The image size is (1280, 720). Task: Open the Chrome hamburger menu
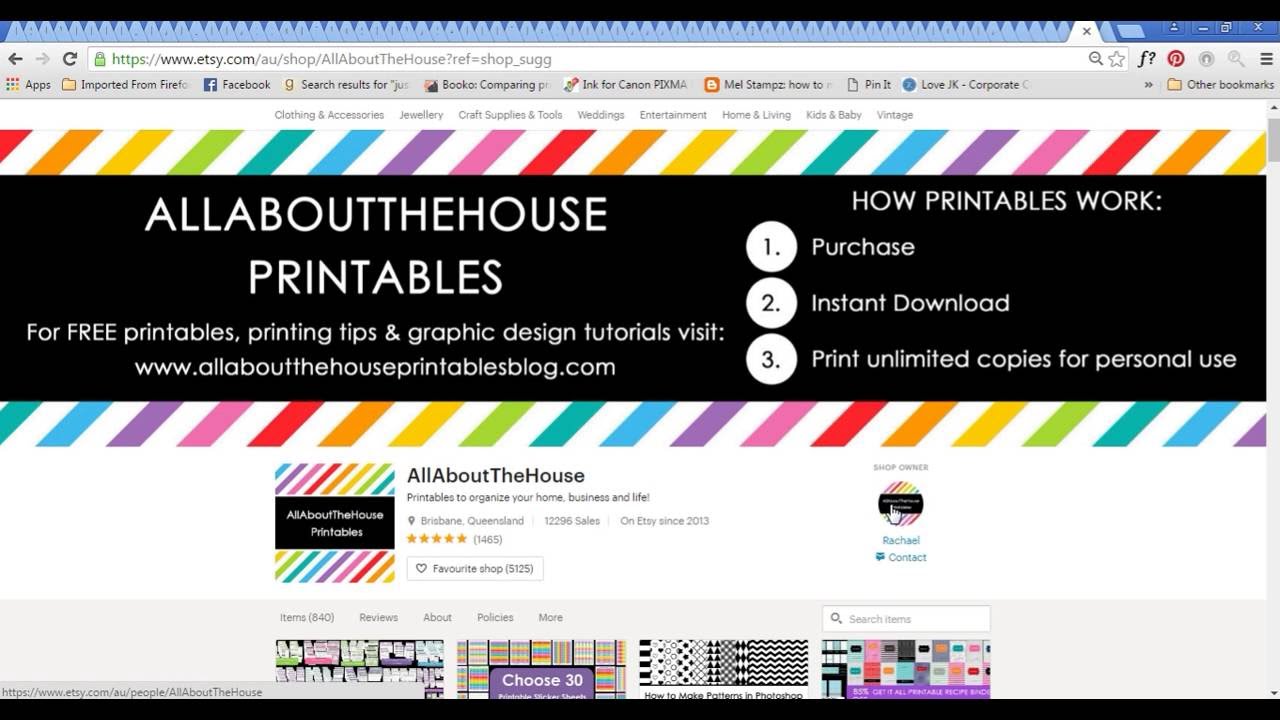pos(1266,59)
